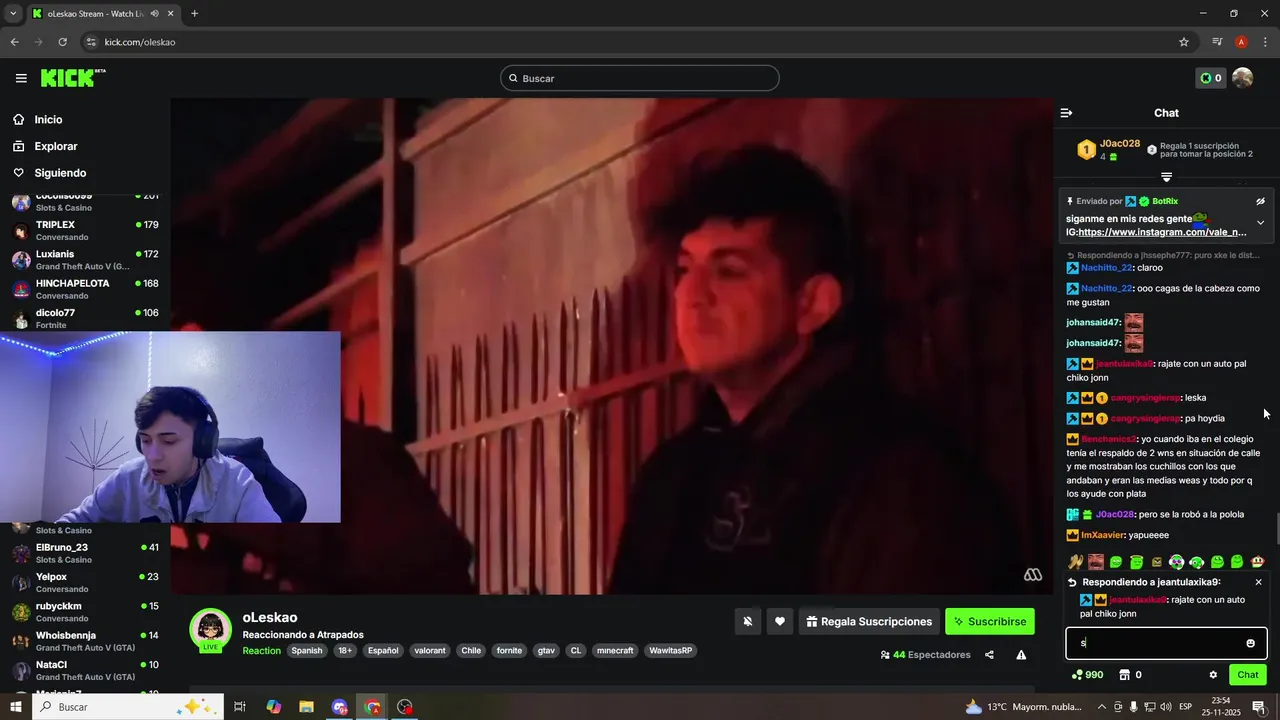This screenshot has height=720, width=1280.
Task: Open Luxianis channel in sidebar
Action: click(x=85, y=260)
